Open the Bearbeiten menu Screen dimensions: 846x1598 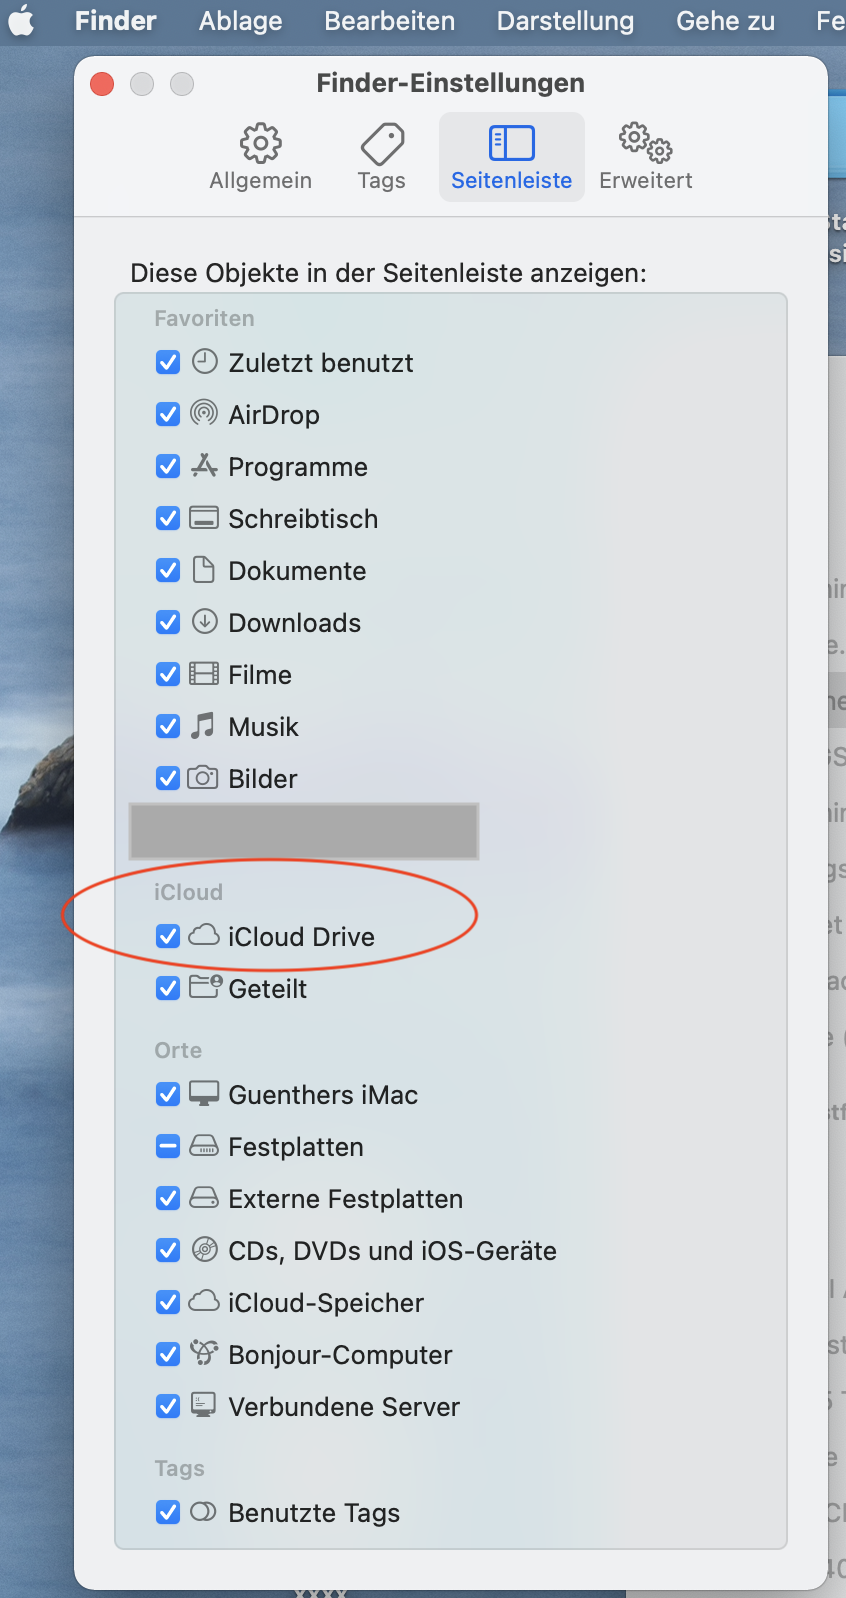[x=389, y=21]
